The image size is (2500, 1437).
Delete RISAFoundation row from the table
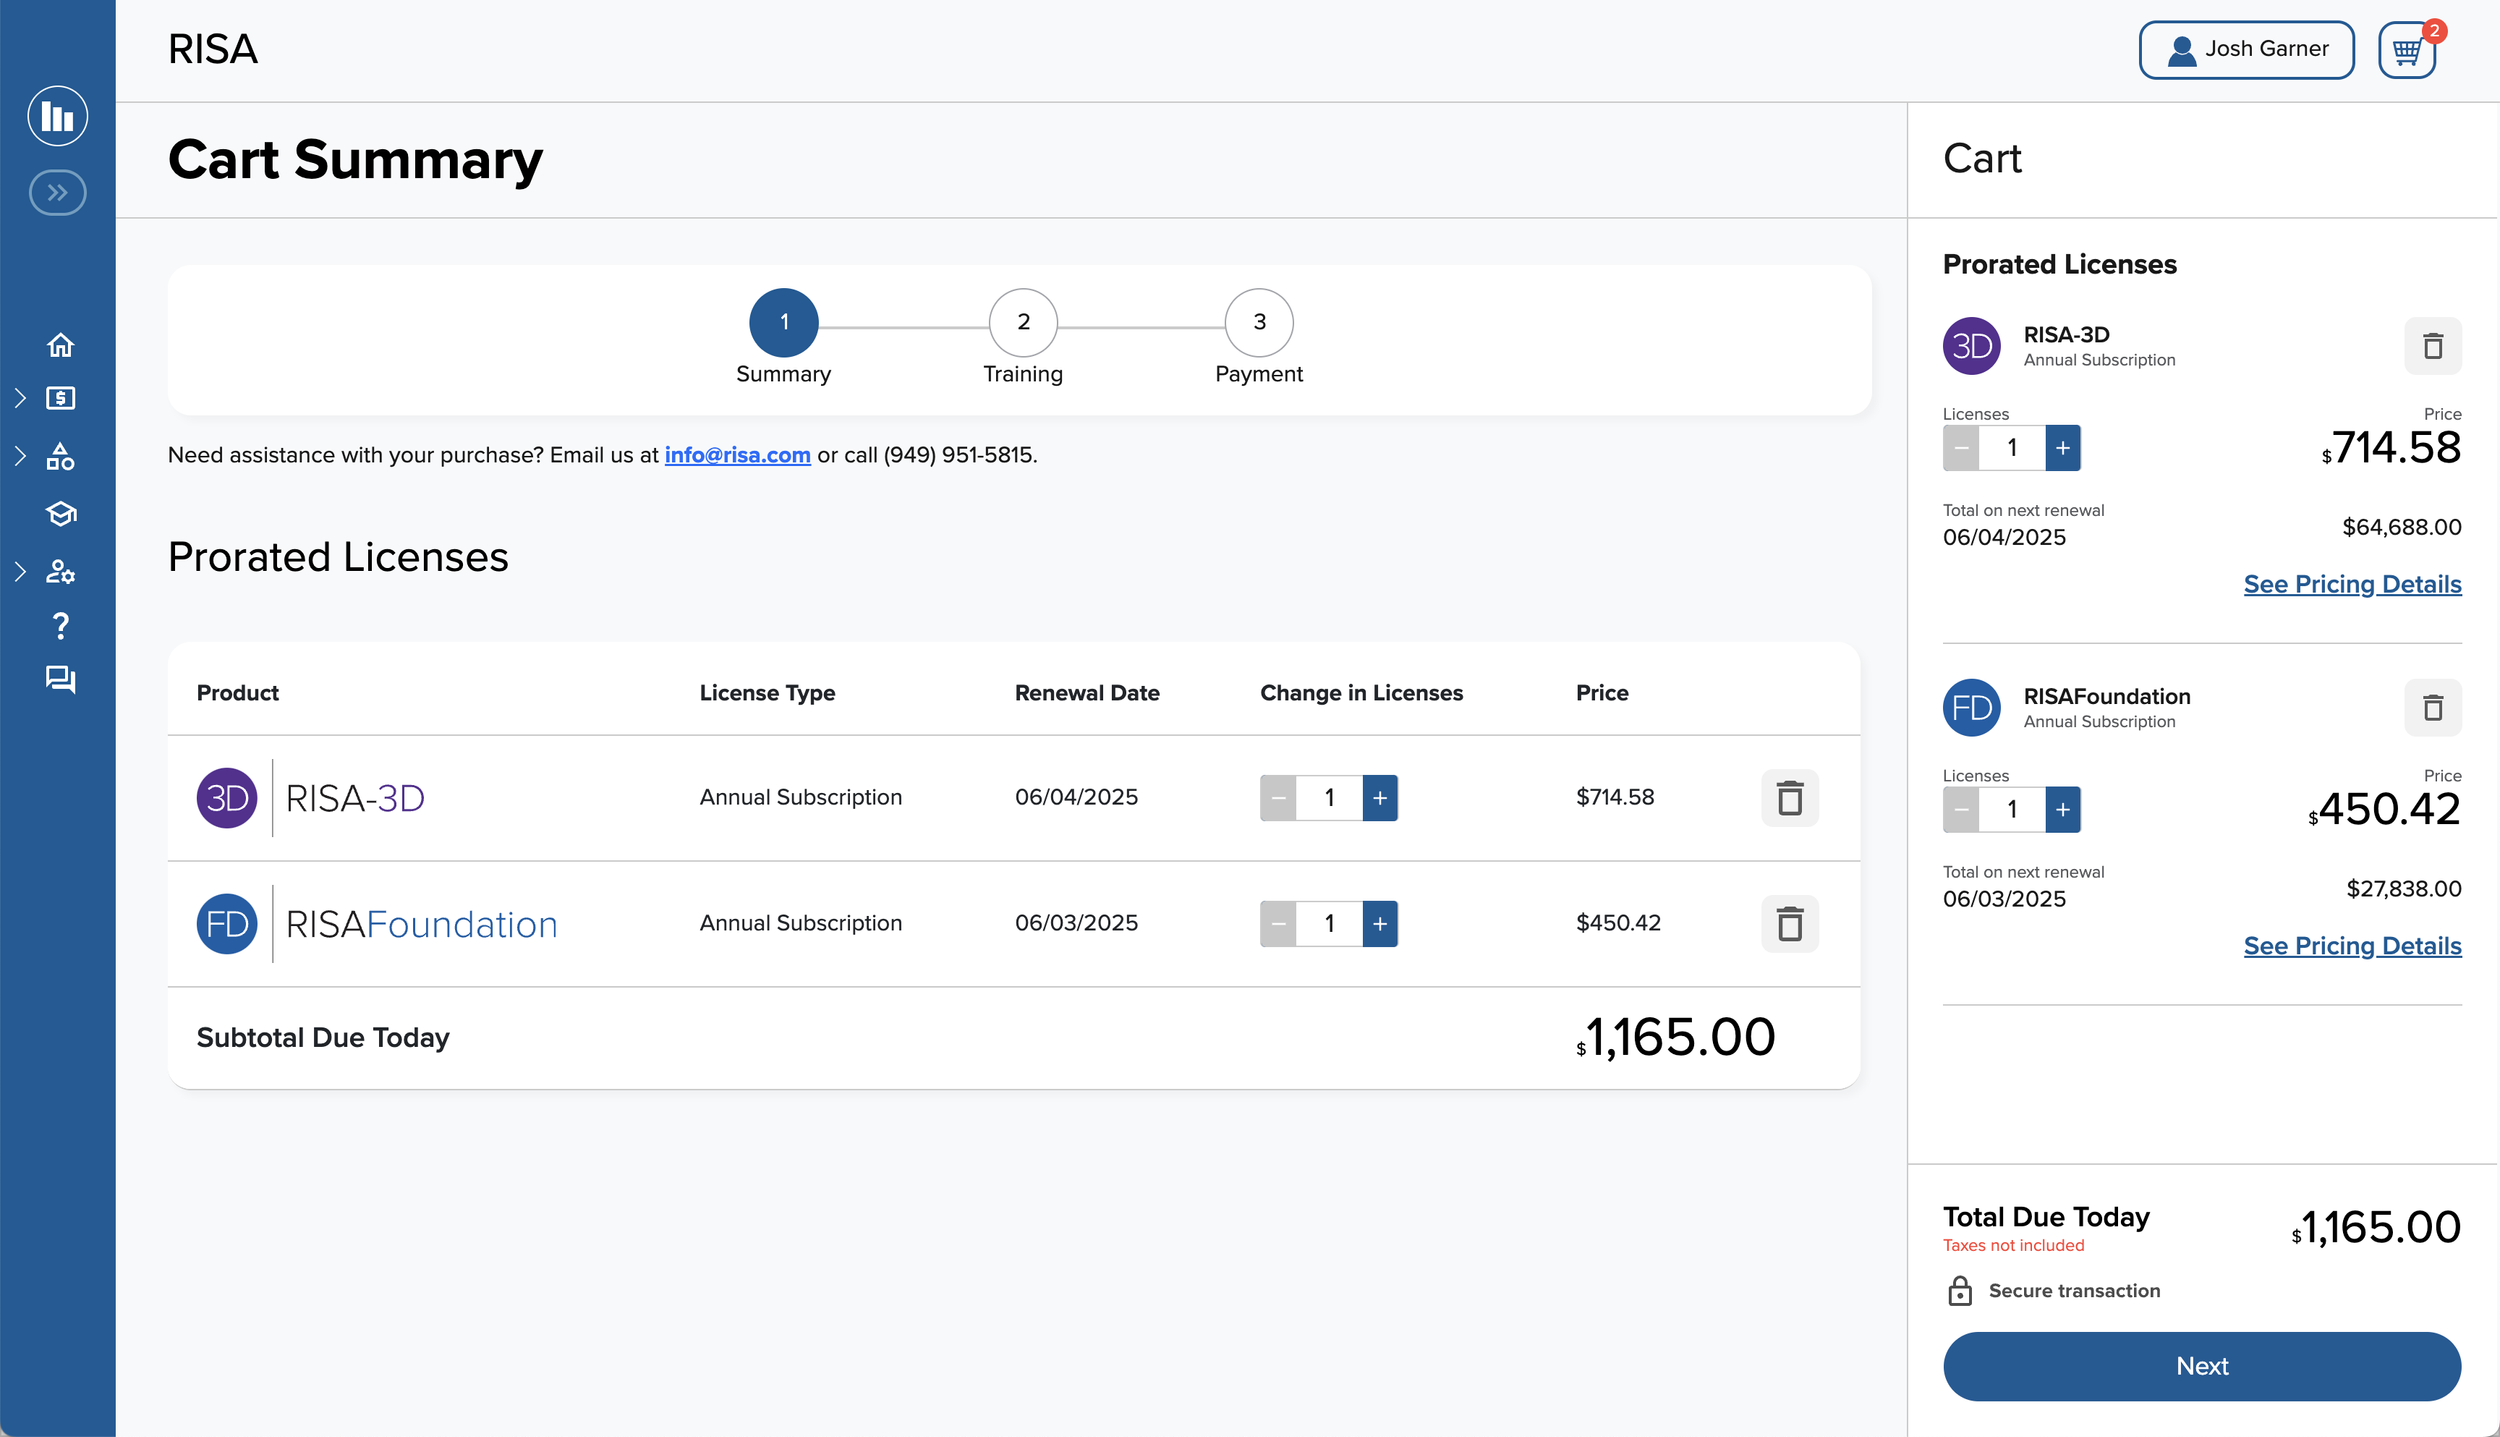tap(1790, 924)
